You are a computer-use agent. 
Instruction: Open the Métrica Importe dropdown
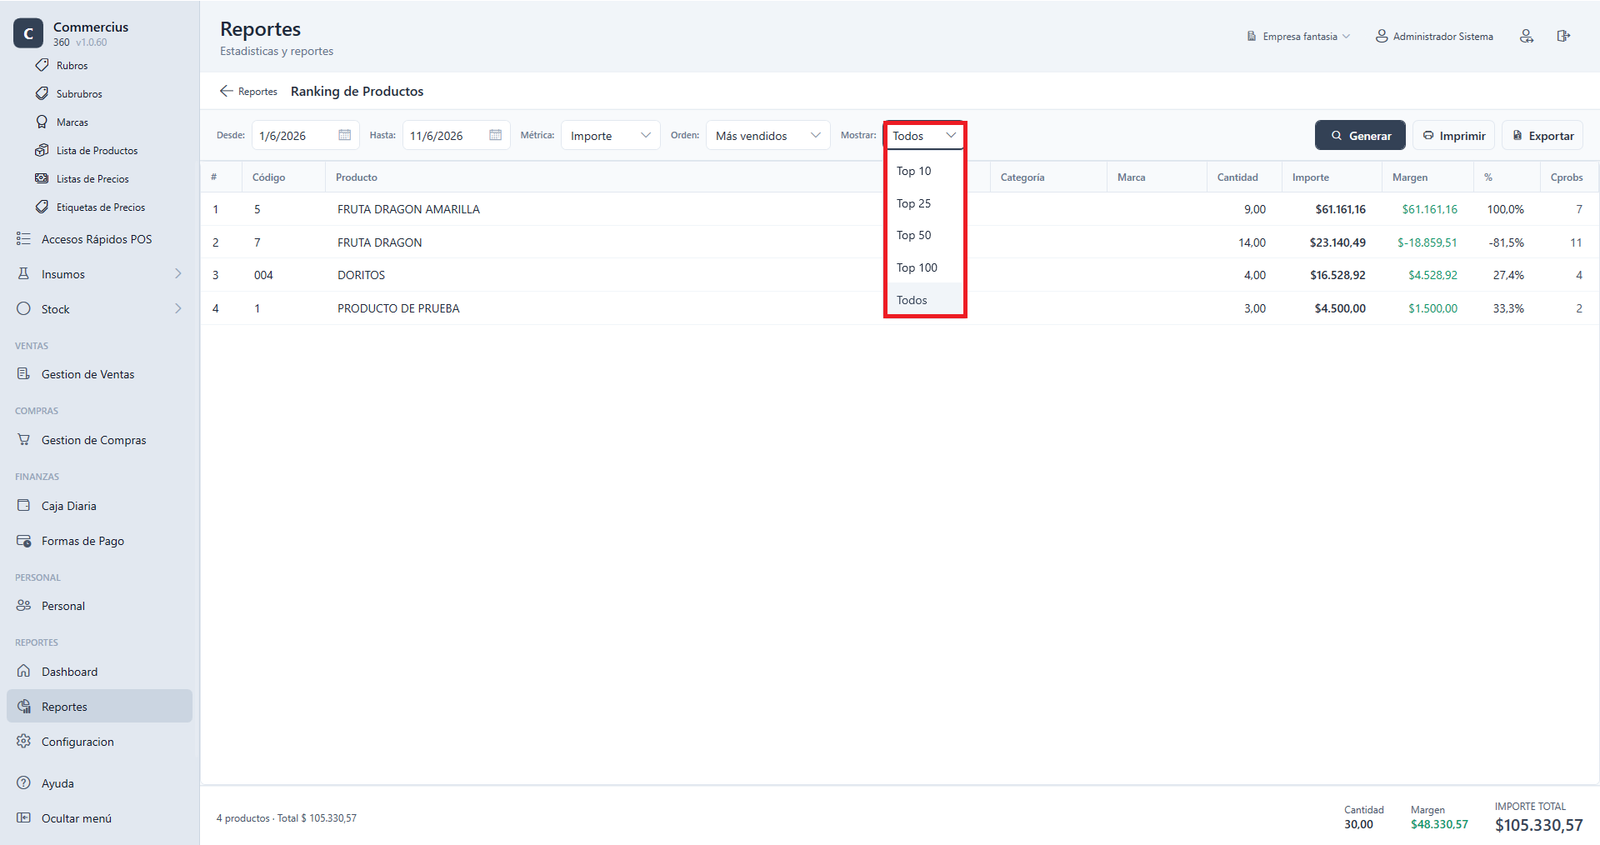tap(610, 136)
